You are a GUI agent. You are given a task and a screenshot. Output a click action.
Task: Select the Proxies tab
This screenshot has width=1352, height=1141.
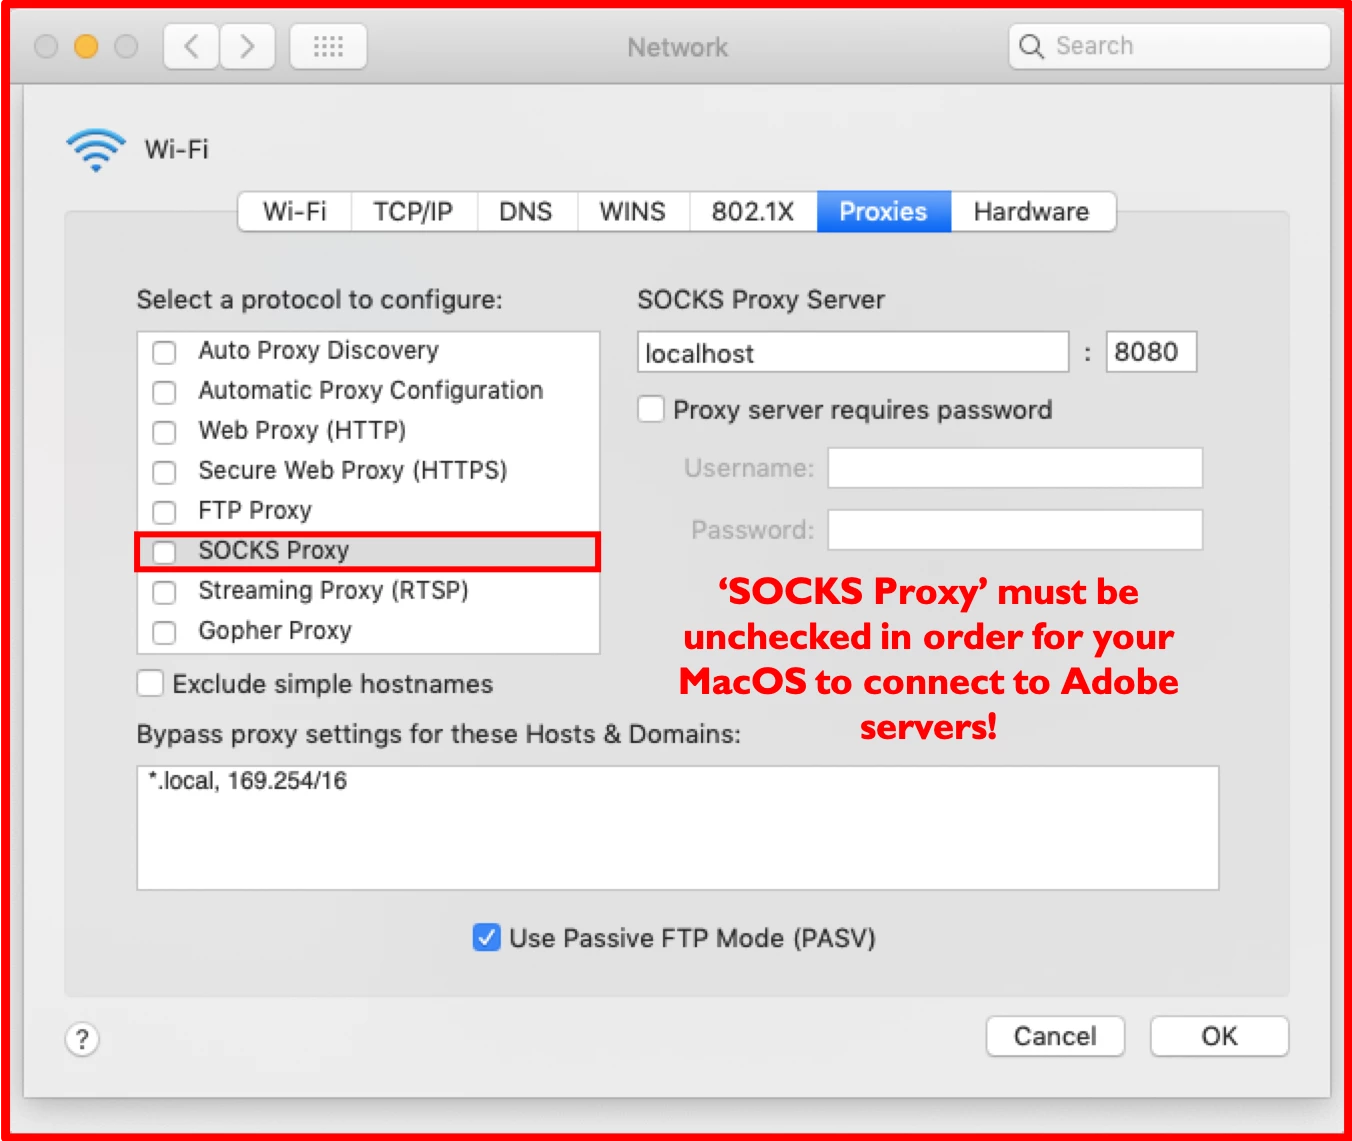coord(884,212)
